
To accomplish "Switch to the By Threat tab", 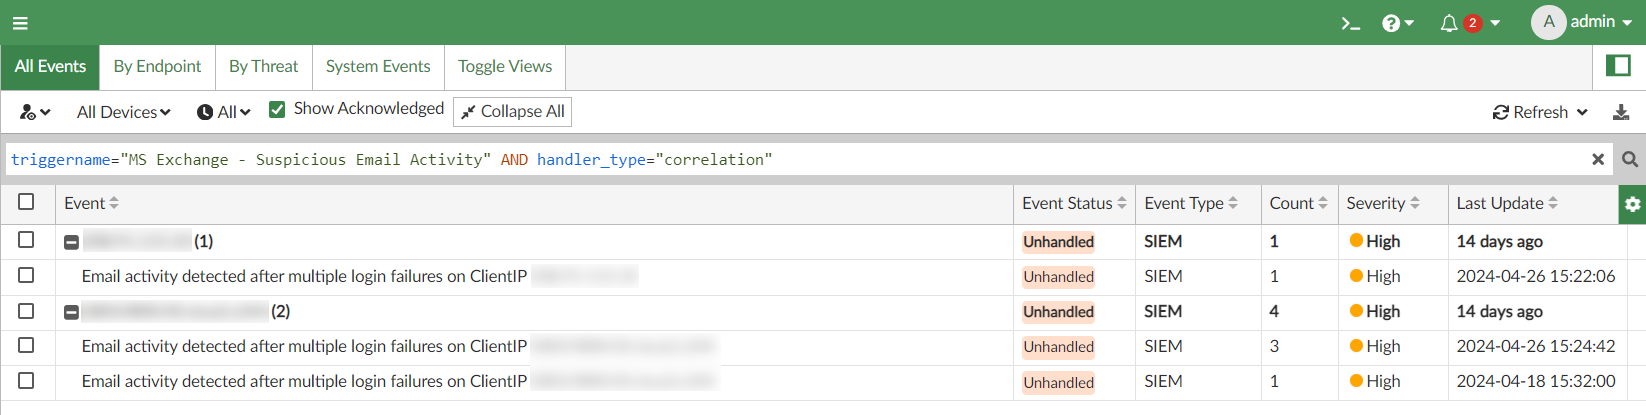I will pyautogui.click(x=263, y=66).
